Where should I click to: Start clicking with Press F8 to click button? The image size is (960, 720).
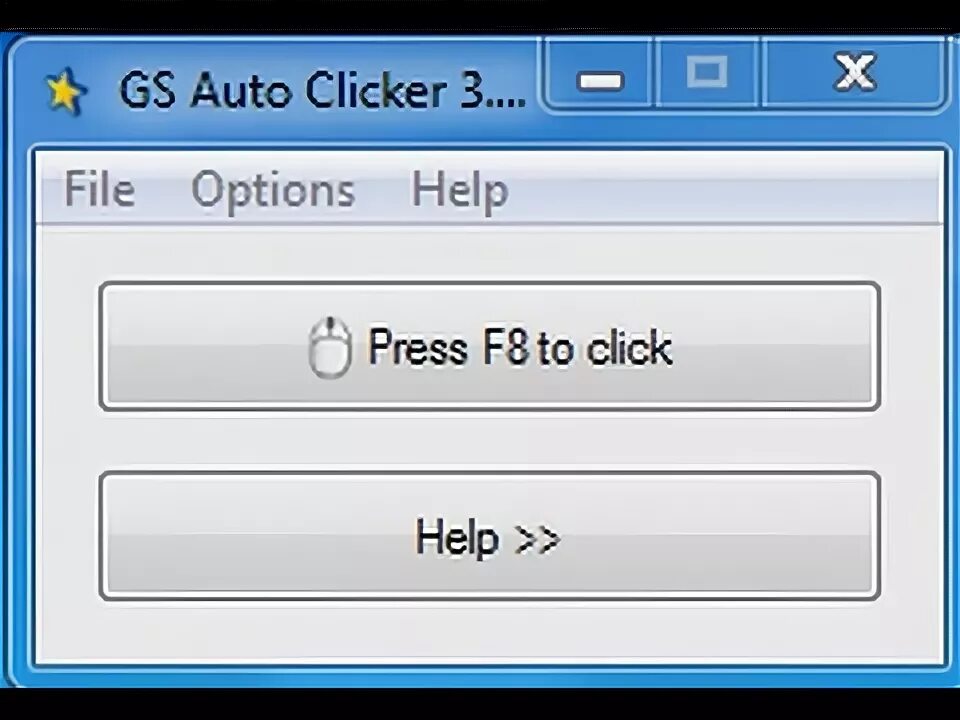(490, 347)
